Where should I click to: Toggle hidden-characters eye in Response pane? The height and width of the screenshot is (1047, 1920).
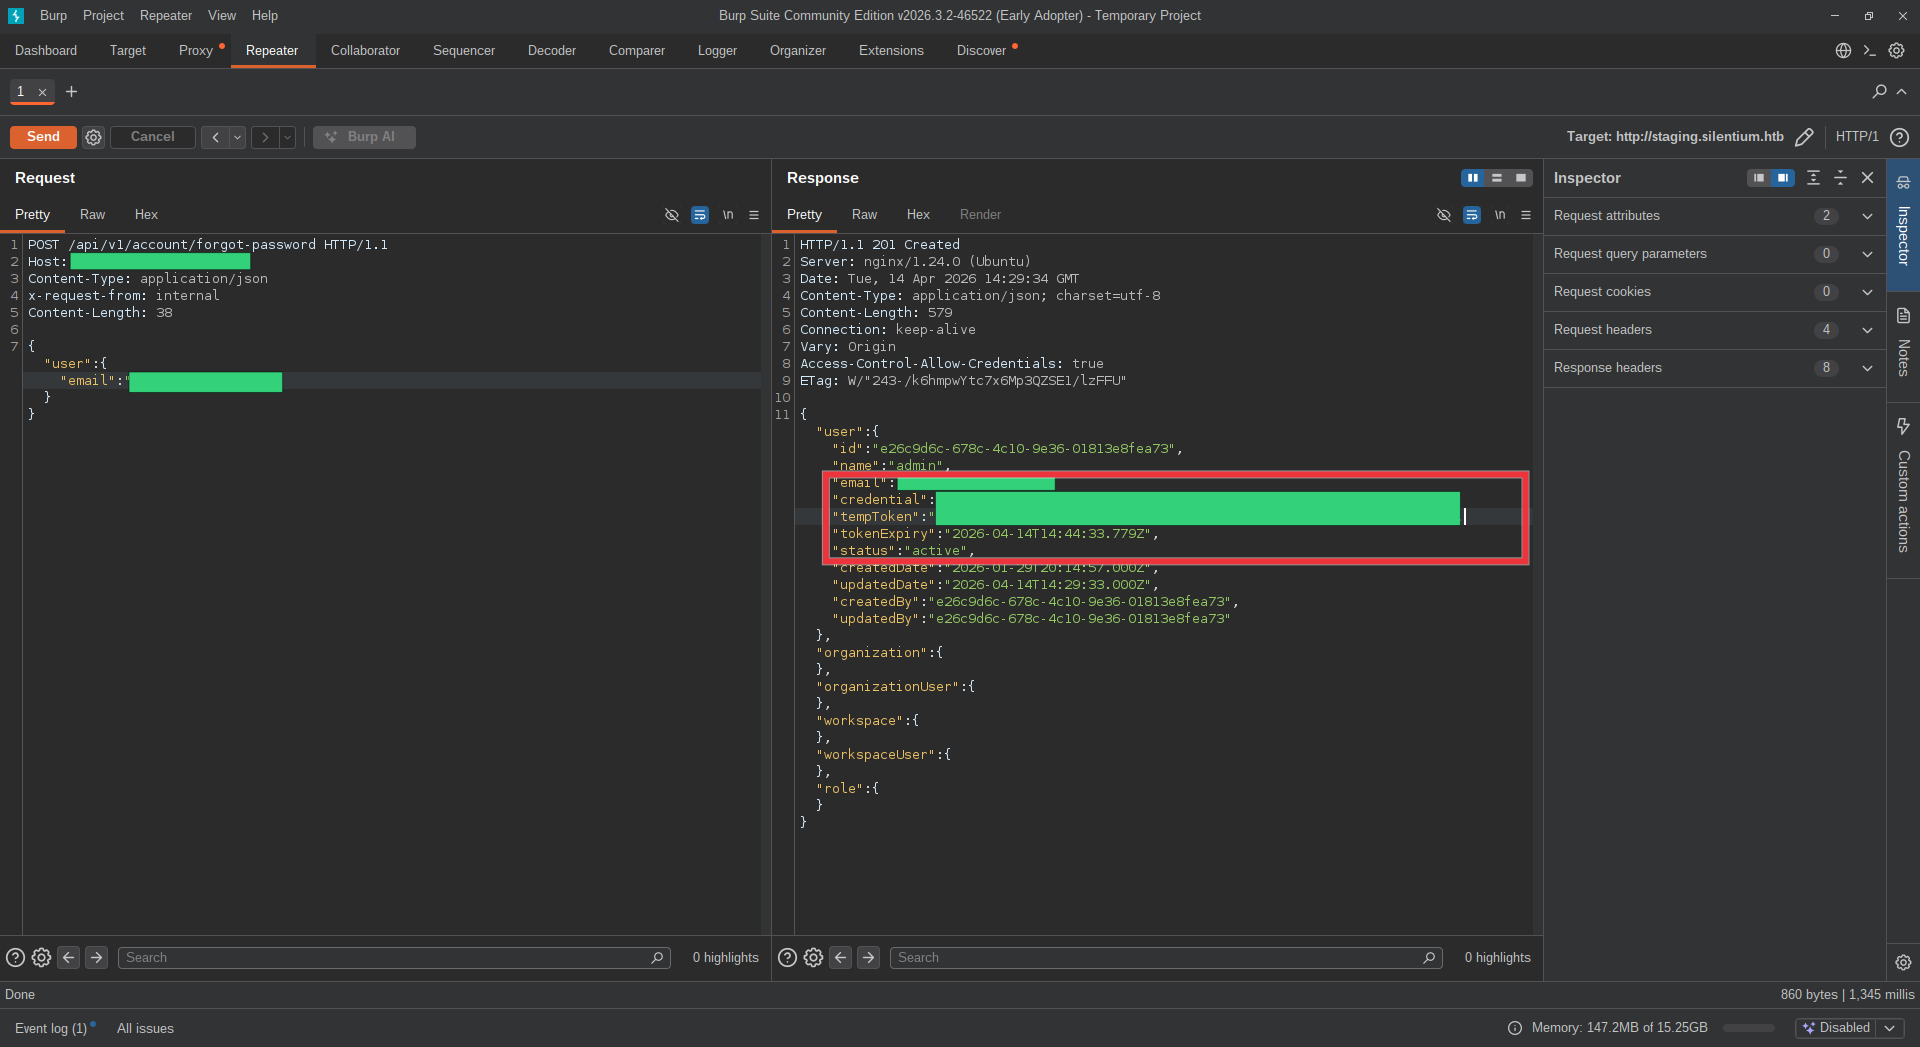point(1444,215)
